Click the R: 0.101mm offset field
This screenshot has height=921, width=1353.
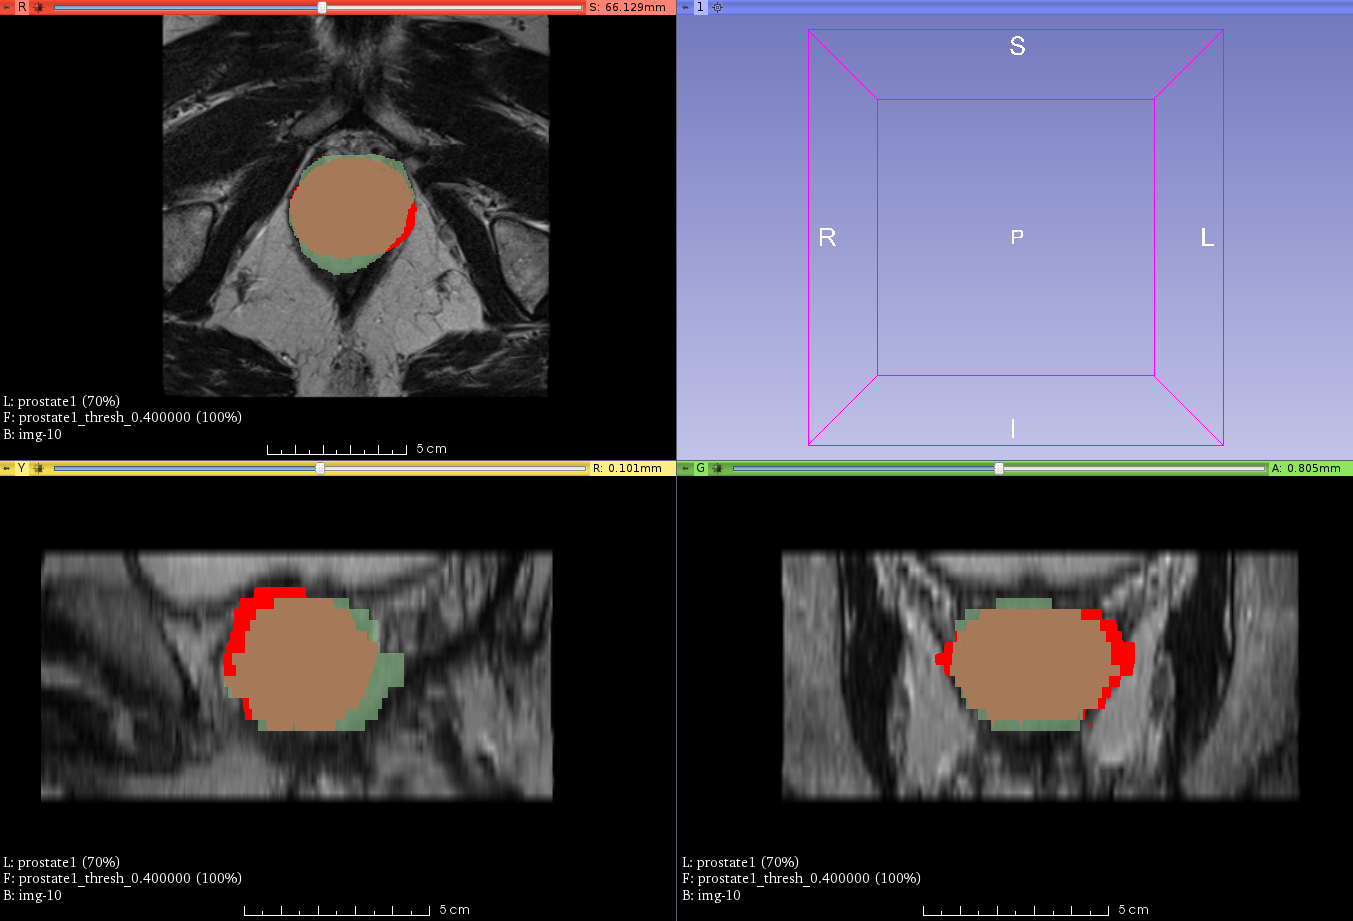tap(628, 468)
